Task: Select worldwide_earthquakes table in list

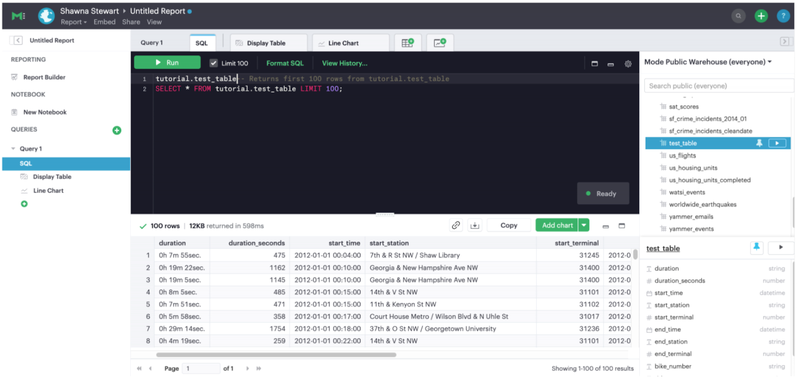Action: pos(703,205)
